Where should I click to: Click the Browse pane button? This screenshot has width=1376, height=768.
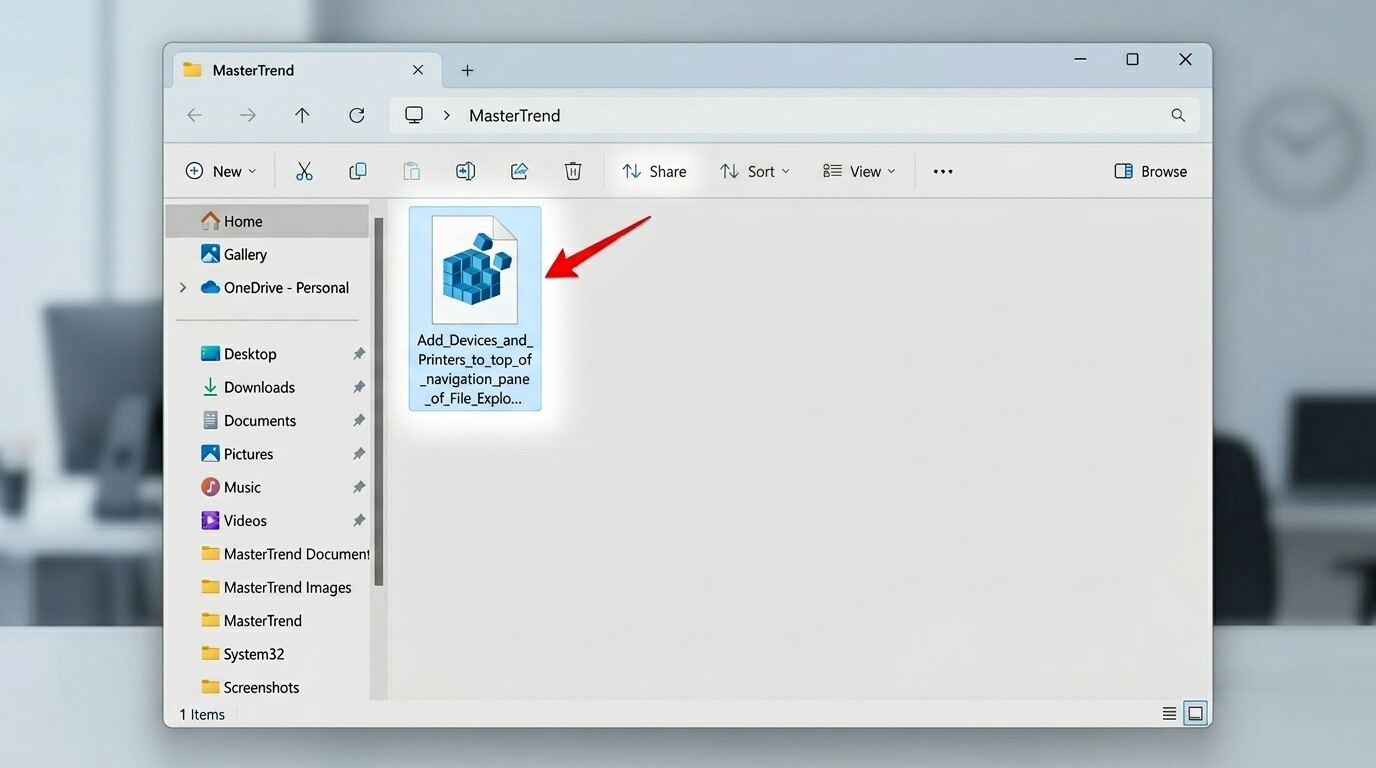[x=1151, y=171]
